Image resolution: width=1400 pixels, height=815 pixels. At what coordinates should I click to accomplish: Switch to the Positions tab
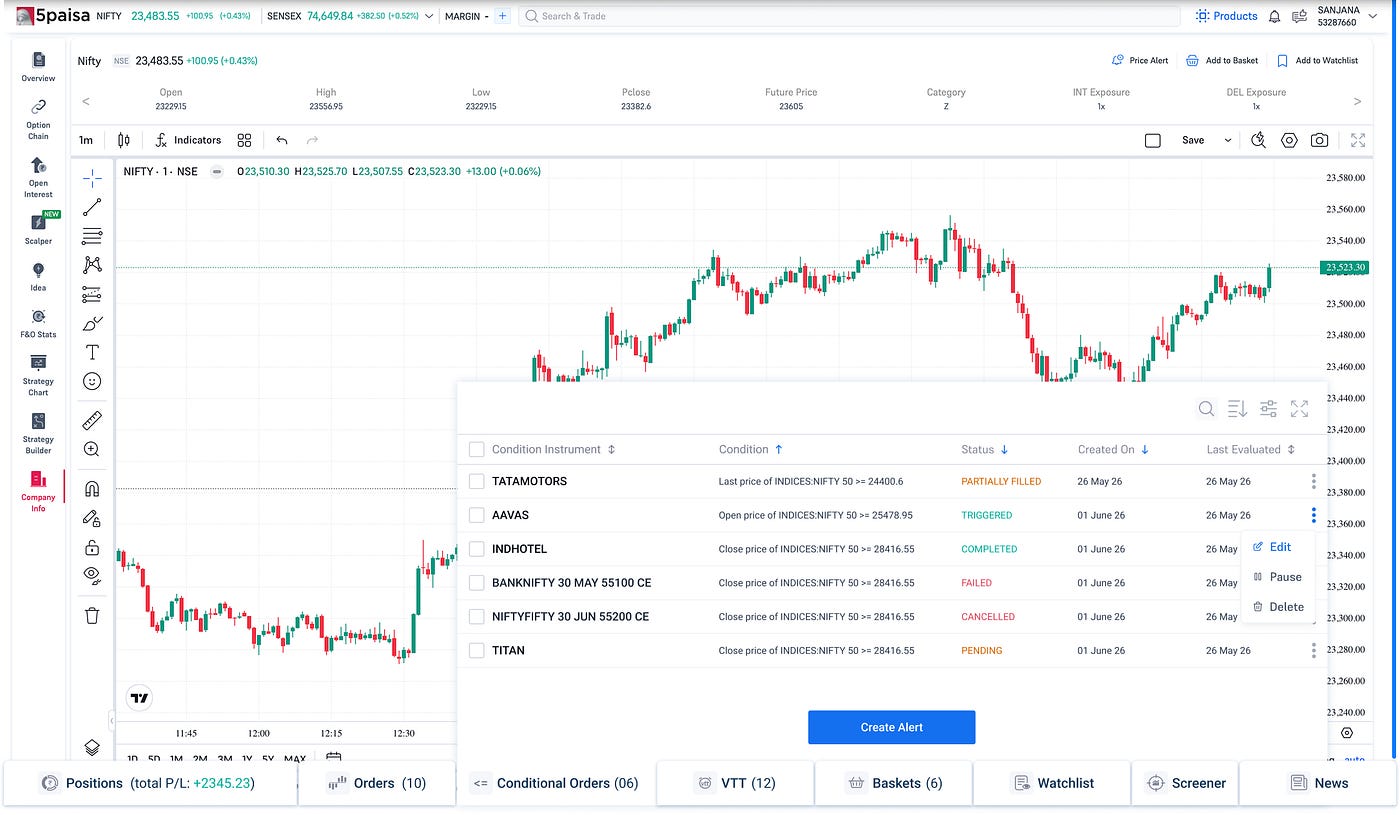[x=151, y=783]
